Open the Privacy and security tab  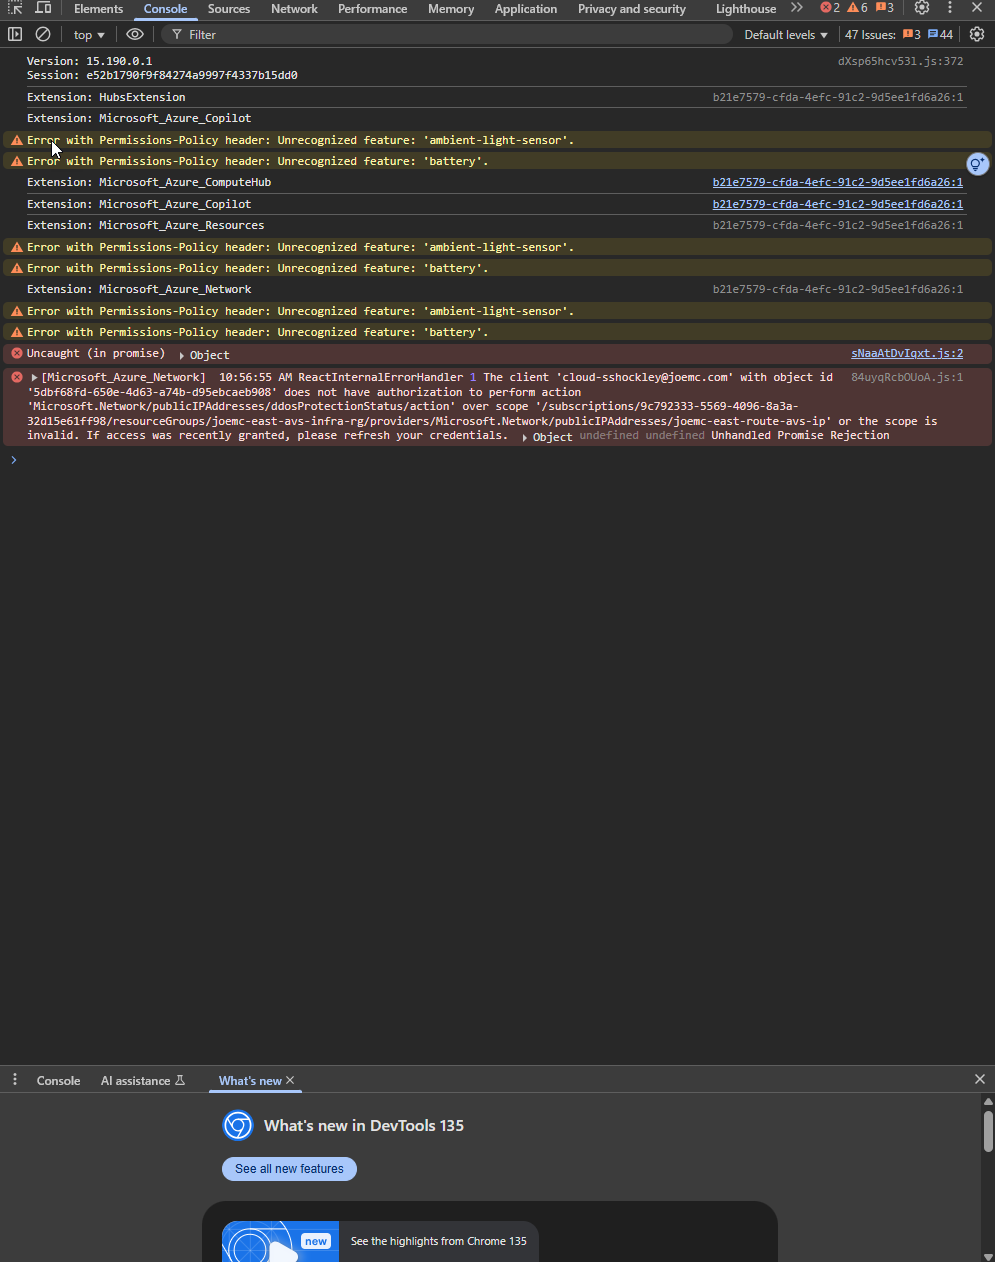coord(632,8)
